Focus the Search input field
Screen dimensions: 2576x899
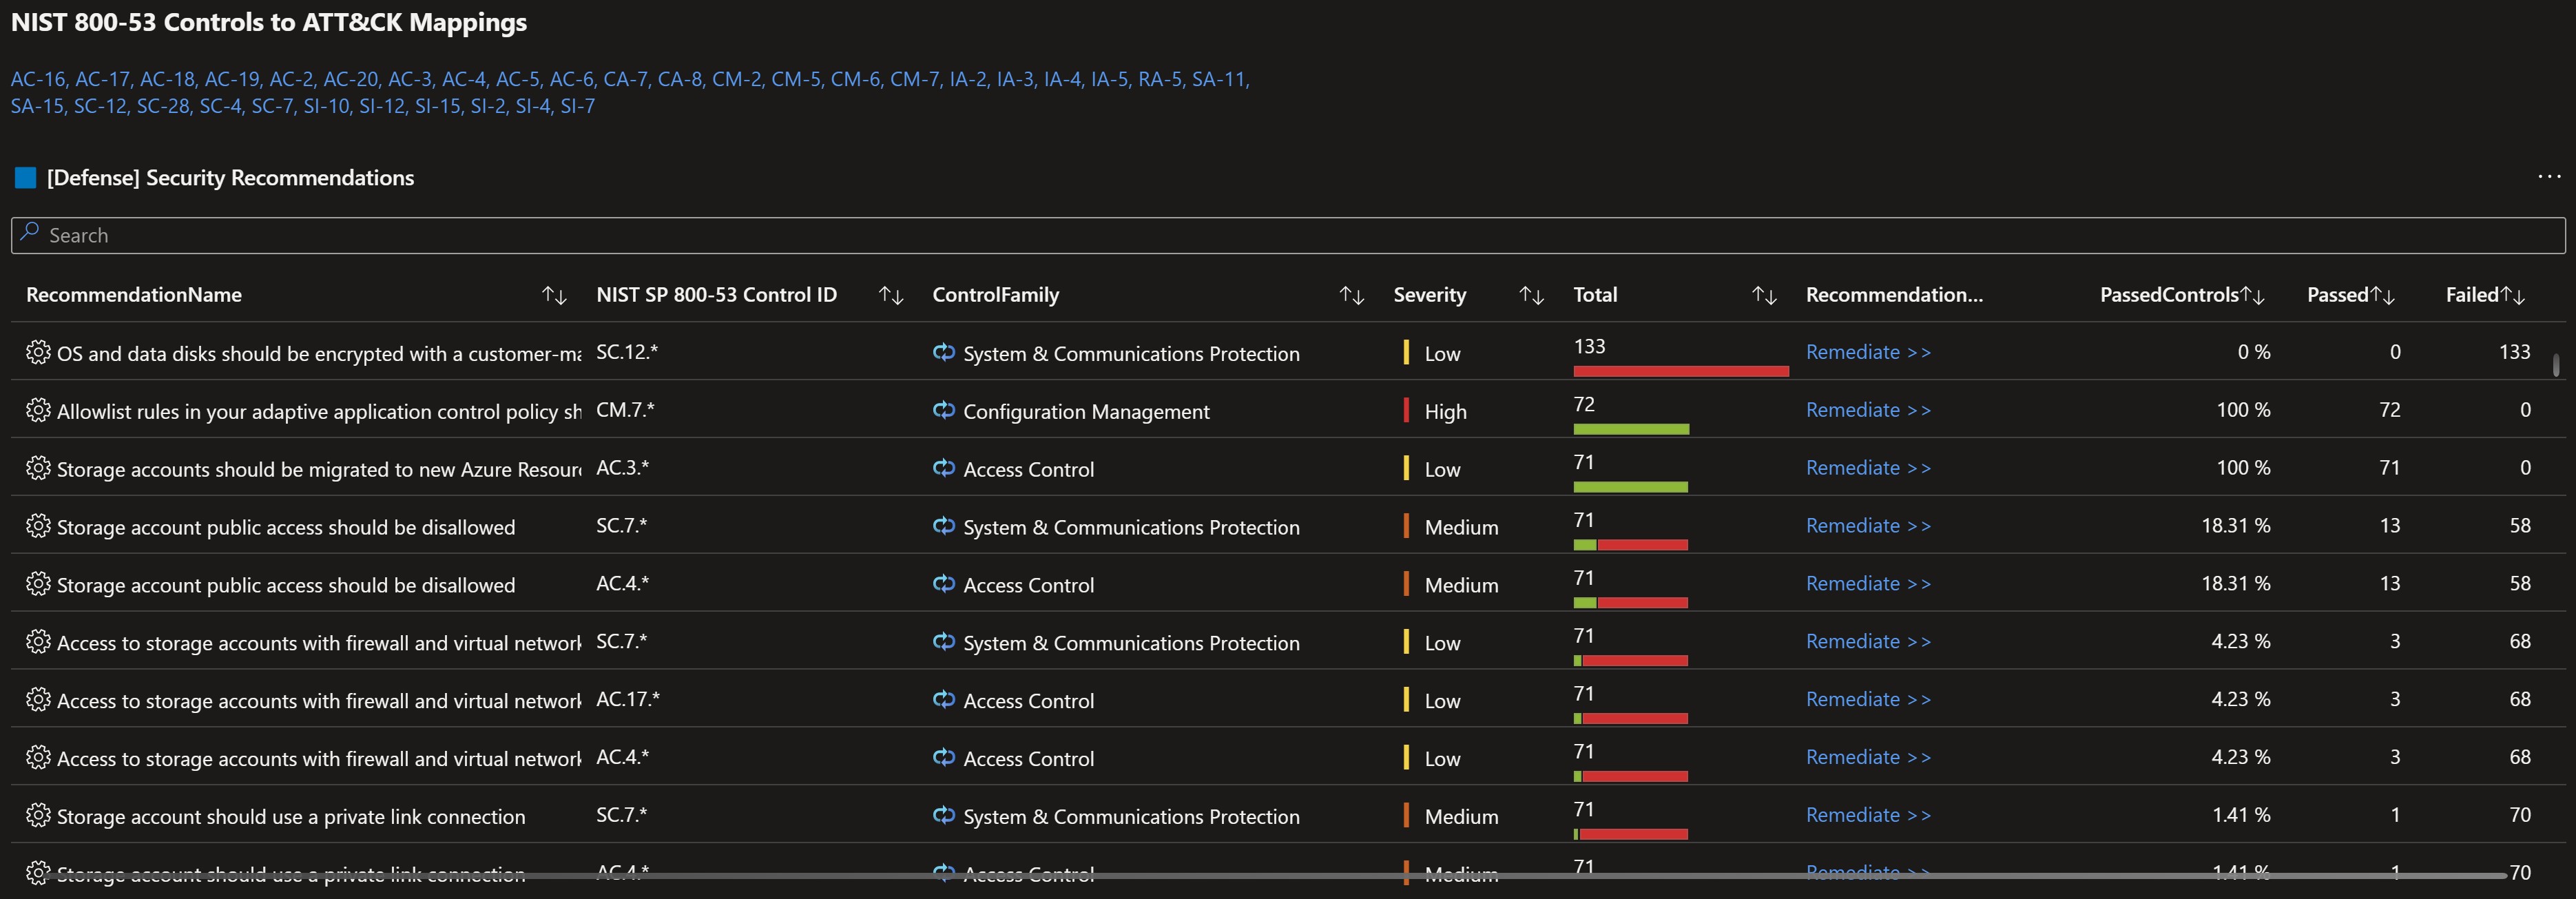pyautogui.click(x=1288, y=235)
